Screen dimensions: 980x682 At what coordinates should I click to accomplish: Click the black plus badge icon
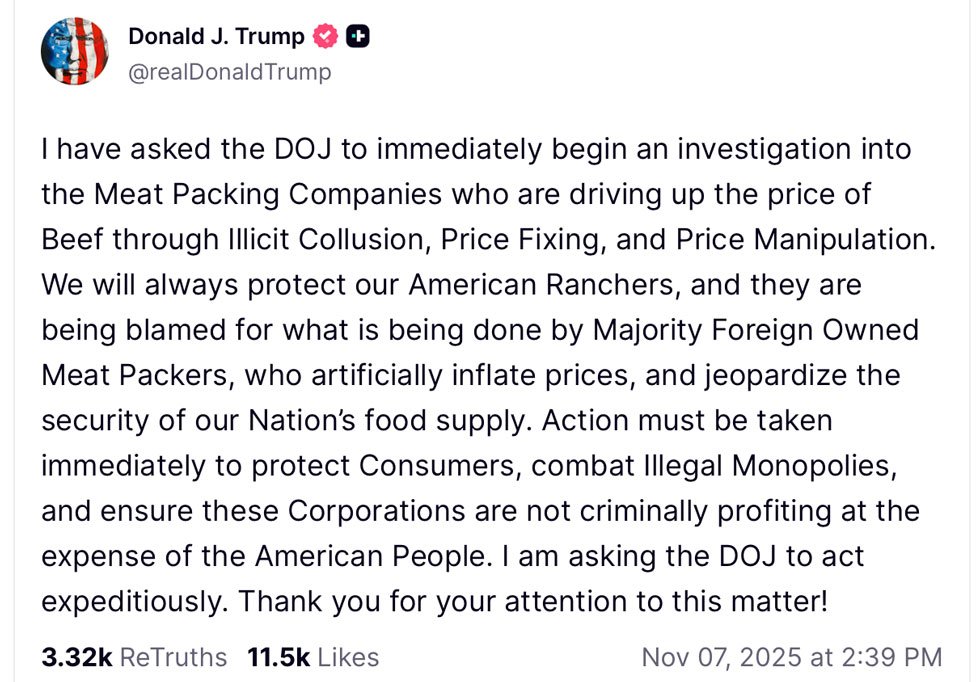click(357, 38)
